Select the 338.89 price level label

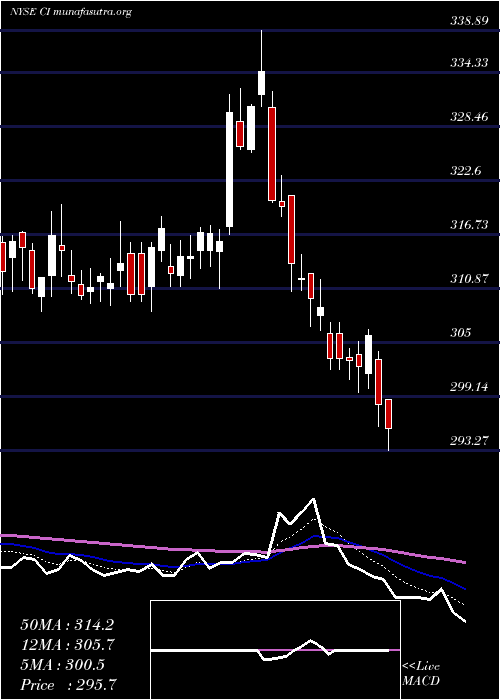468,21
